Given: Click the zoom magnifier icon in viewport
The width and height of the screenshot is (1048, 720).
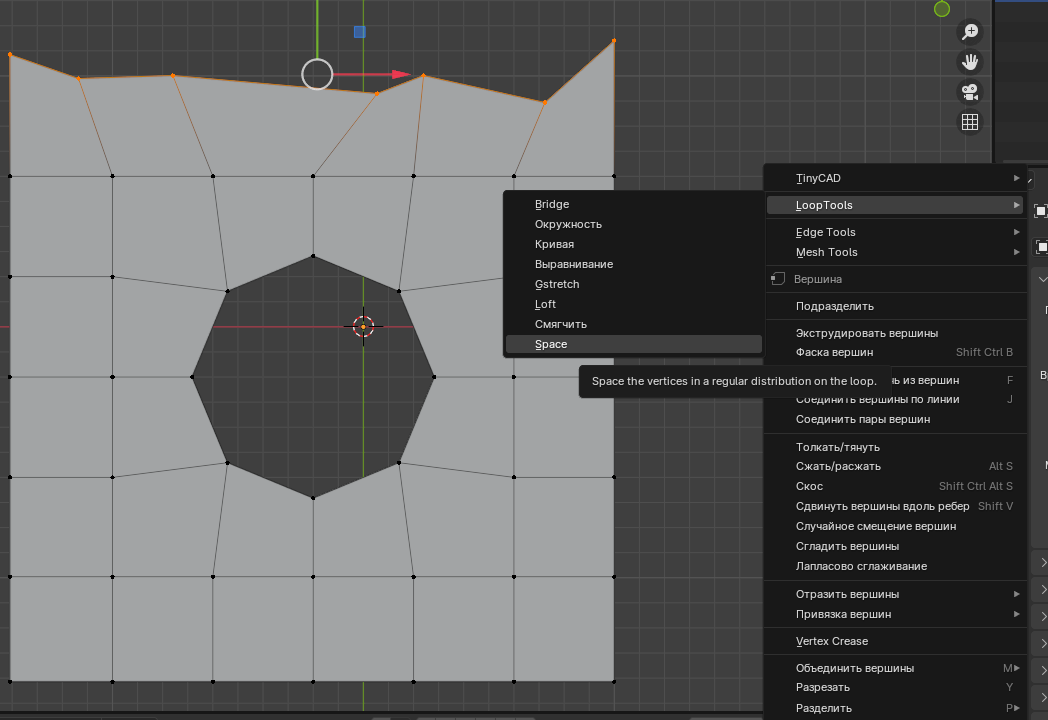Looking at the screenshot, I should pos(969,32).
